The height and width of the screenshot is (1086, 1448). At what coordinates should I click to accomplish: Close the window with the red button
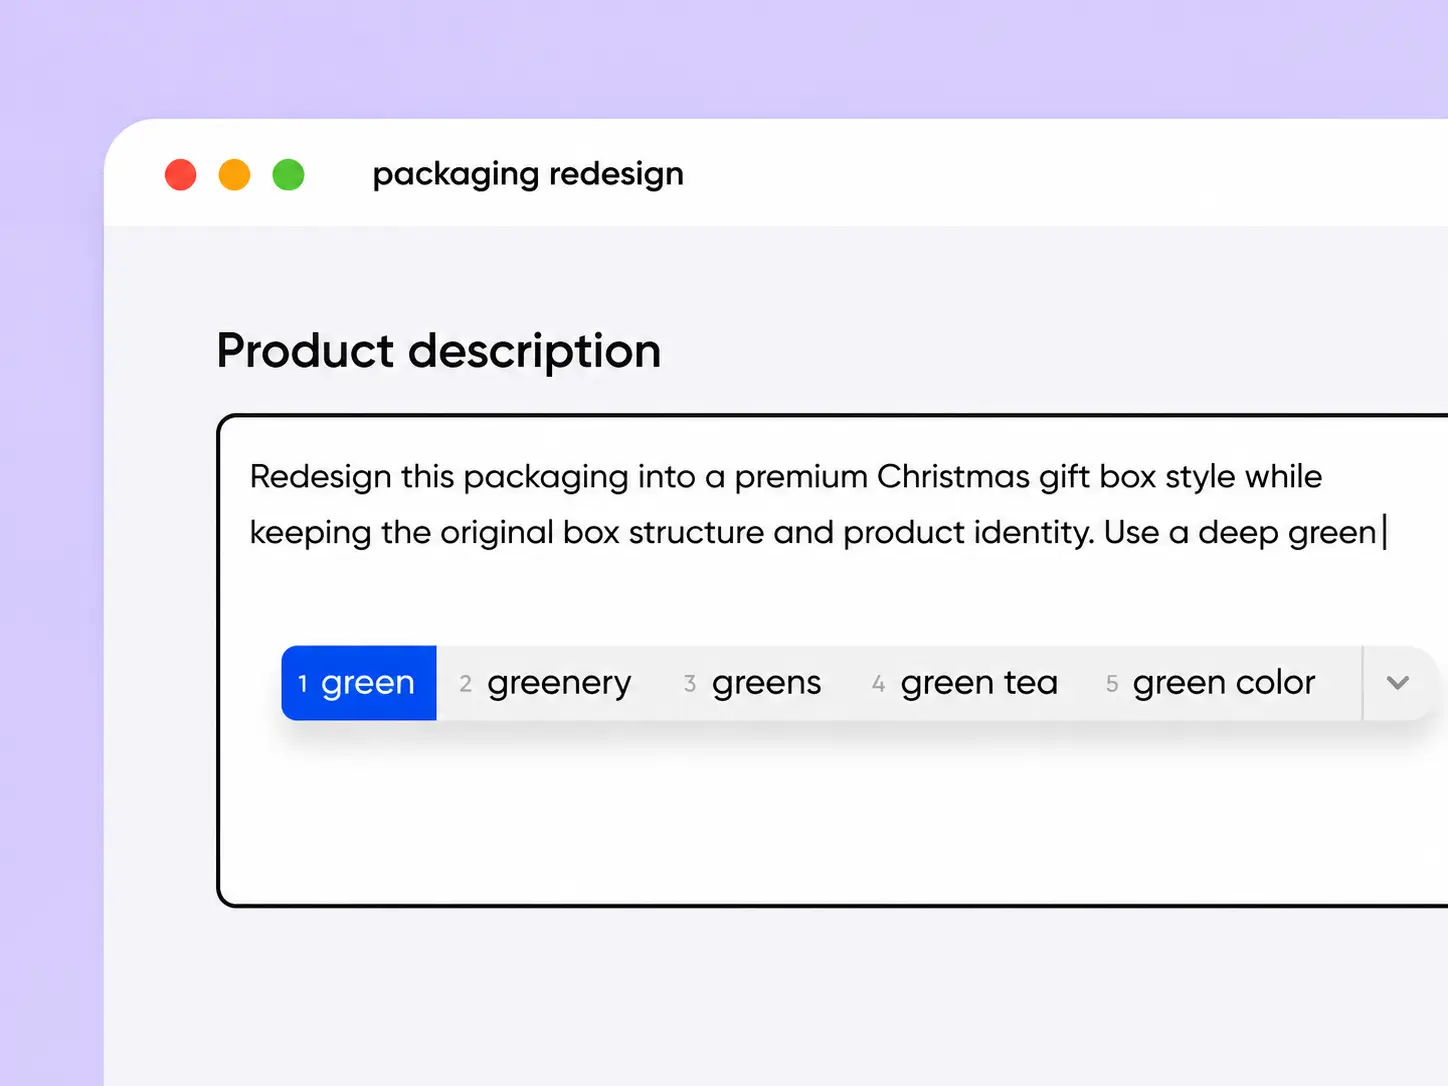click(181, 174)
